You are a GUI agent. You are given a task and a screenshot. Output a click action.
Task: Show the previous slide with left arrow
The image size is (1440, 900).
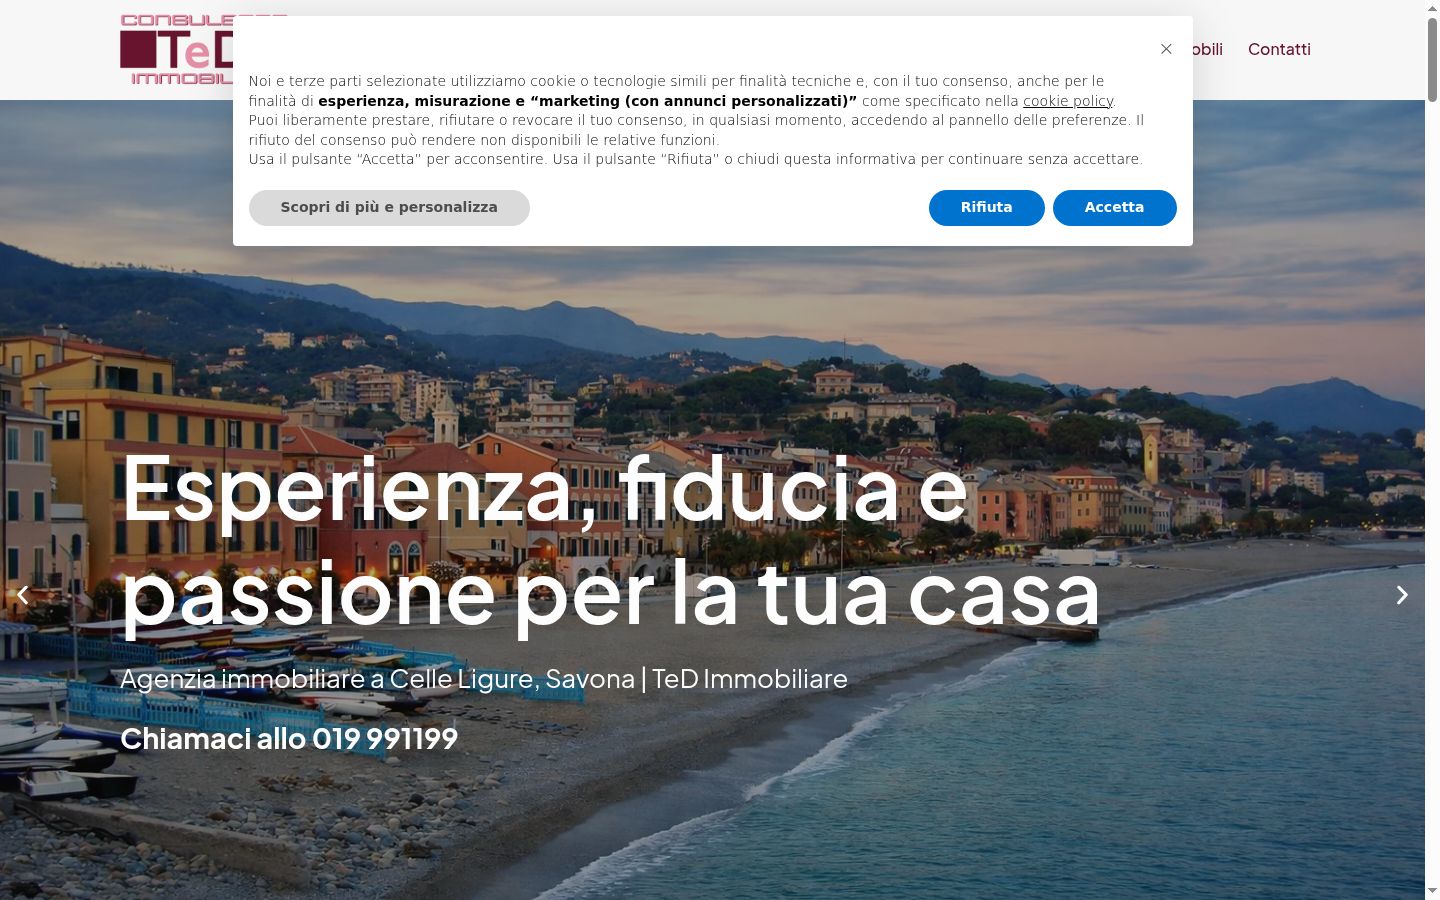pyautogui.click(x=23, y=595)
